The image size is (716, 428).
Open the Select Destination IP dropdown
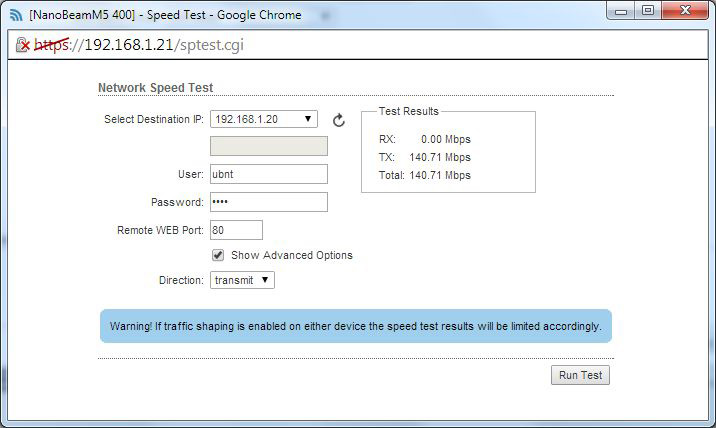[263, 119]
